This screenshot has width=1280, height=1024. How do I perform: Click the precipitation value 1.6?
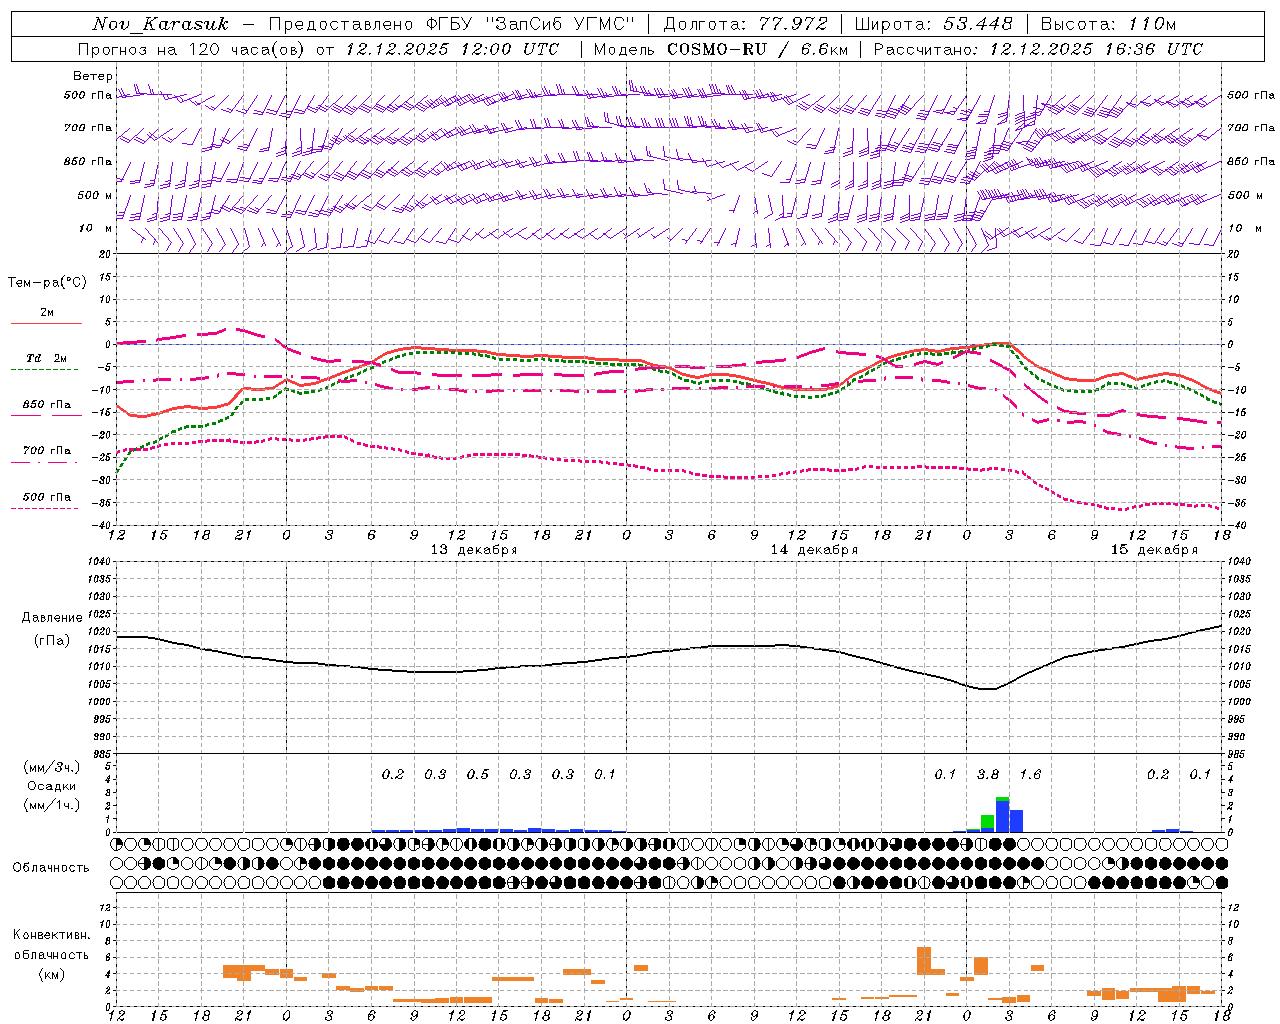click(x=1030, y=774)
